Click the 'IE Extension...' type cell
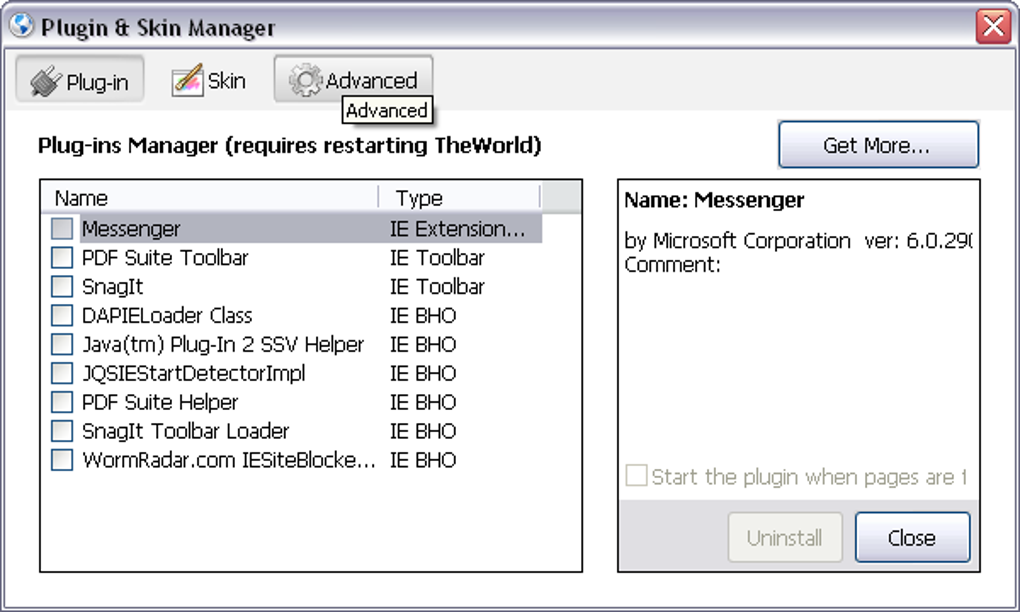This screenshot has height=612, width=1020. [457, 229]
